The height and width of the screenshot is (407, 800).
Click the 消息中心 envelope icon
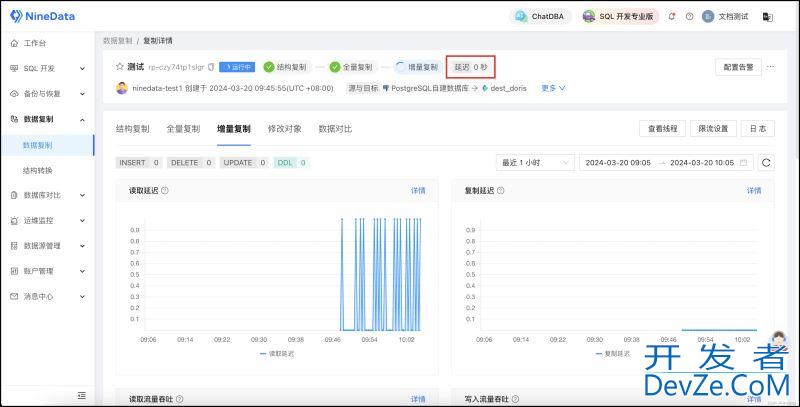pos(14,296)
